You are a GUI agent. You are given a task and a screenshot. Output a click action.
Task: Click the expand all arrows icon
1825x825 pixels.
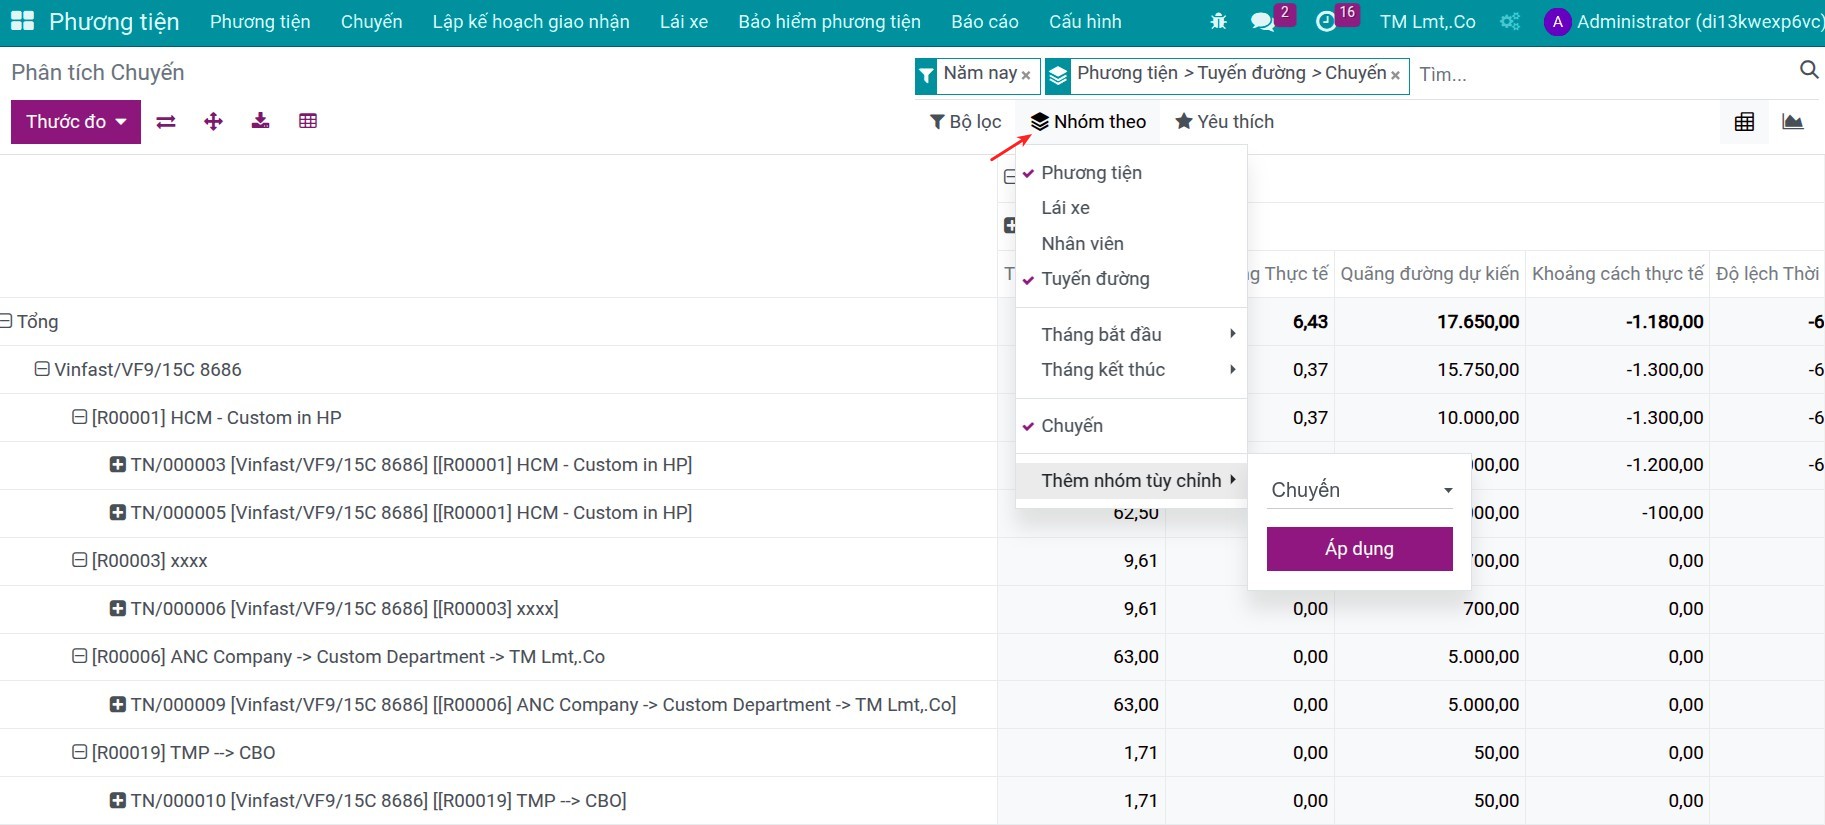pyautogui.click(x=213, y=122)
